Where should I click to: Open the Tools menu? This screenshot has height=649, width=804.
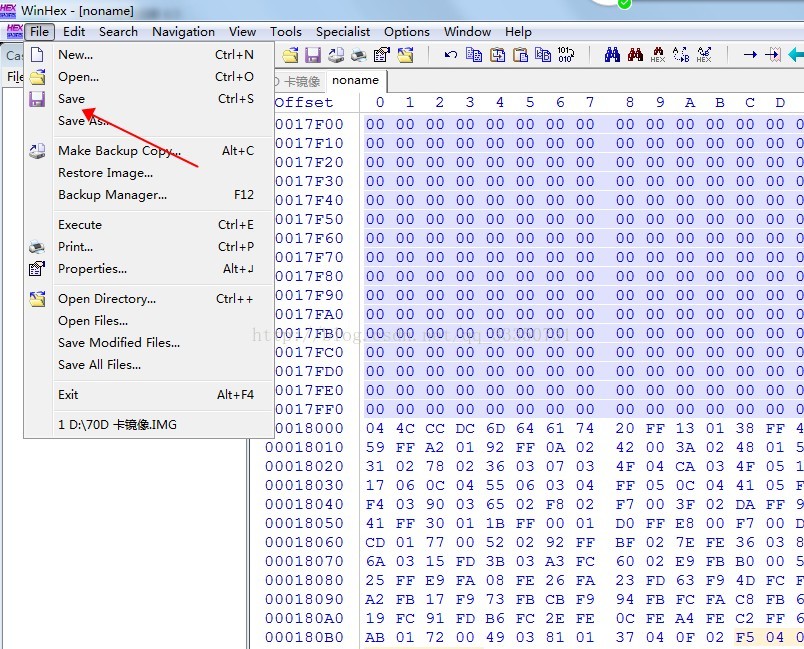(x=286, y=32)
